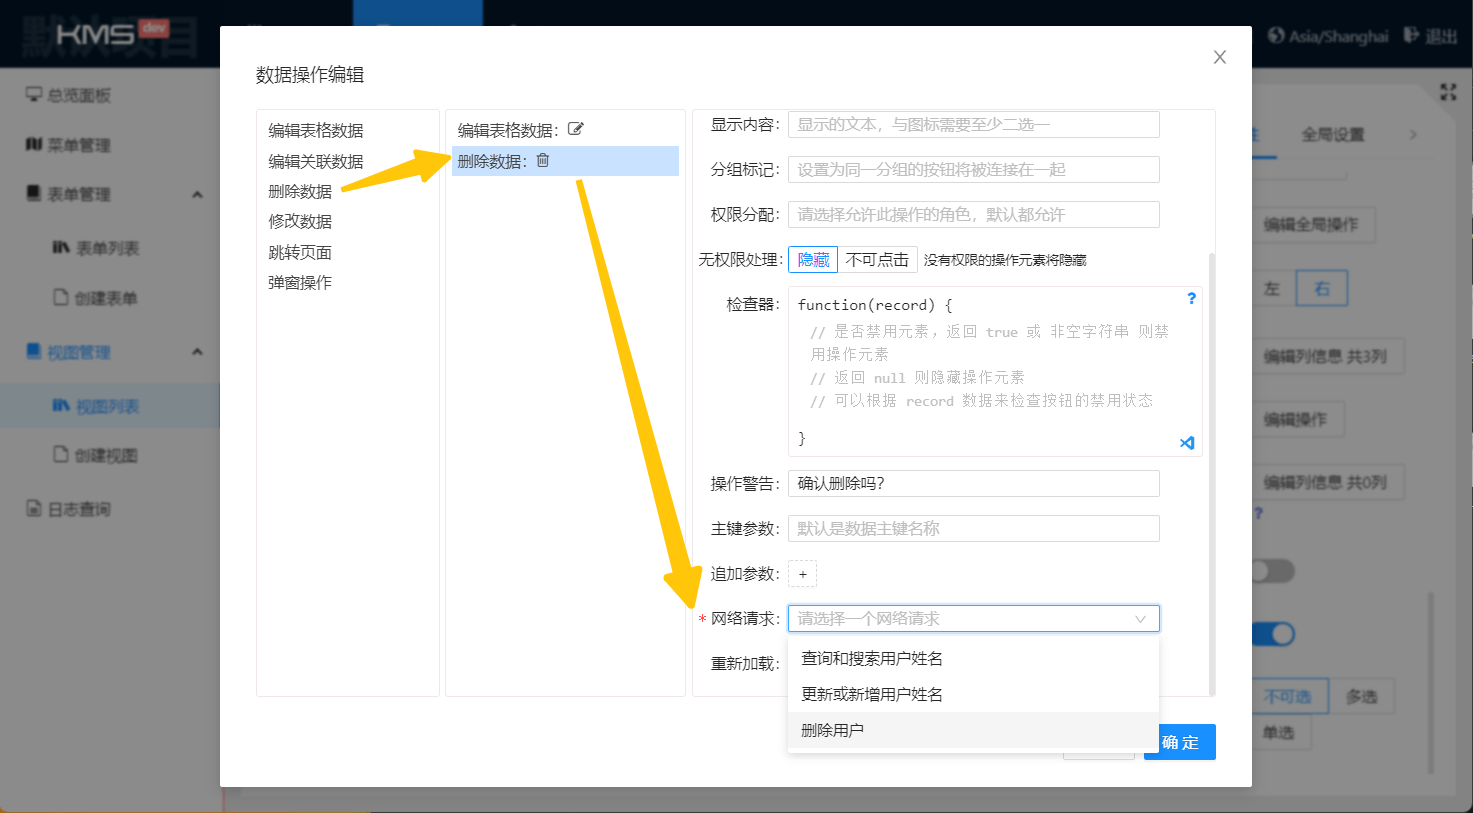Click the plus icon for 追加参数

click(x=803, y=574)
